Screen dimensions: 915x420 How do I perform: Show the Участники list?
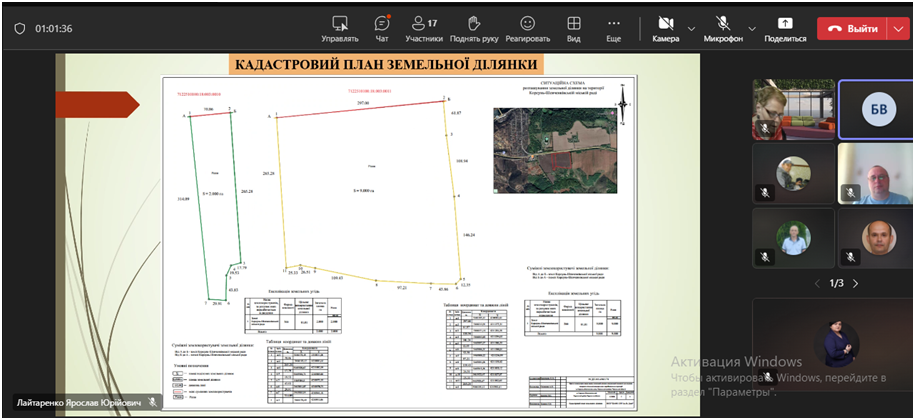pyautogui.click(x=424, y=28)
